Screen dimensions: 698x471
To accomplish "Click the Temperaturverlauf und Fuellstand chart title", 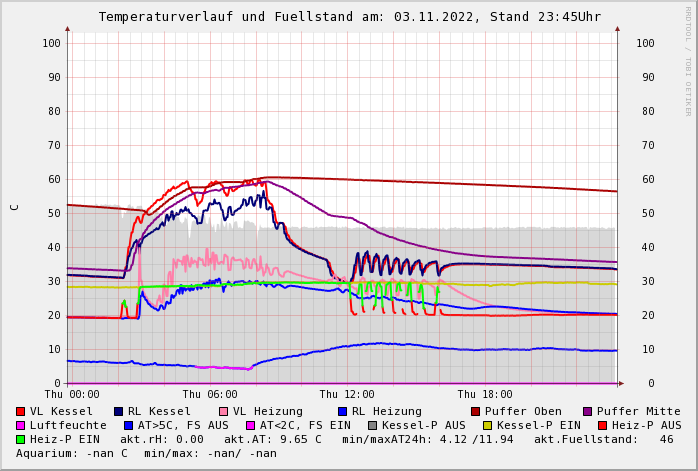I will [x=349, y=17].
